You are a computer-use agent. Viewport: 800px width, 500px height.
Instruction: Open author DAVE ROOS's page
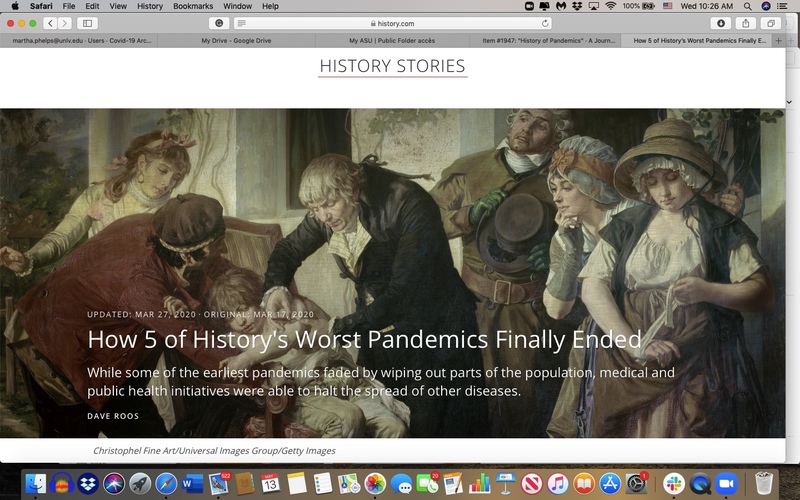tap(113, 416)
